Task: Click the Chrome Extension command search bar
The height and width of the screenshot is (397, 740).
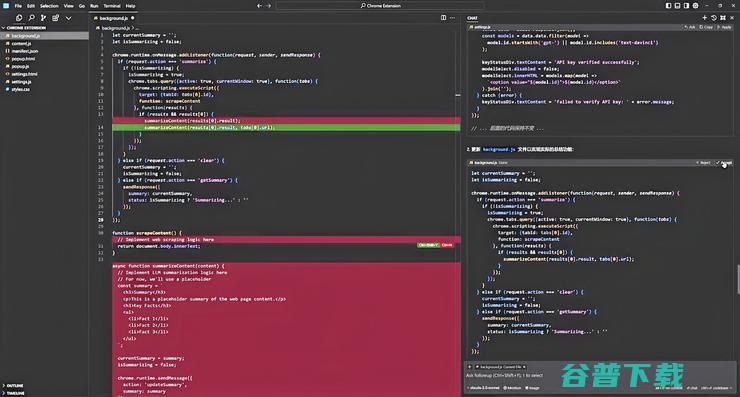Action: tap(380, 6)
